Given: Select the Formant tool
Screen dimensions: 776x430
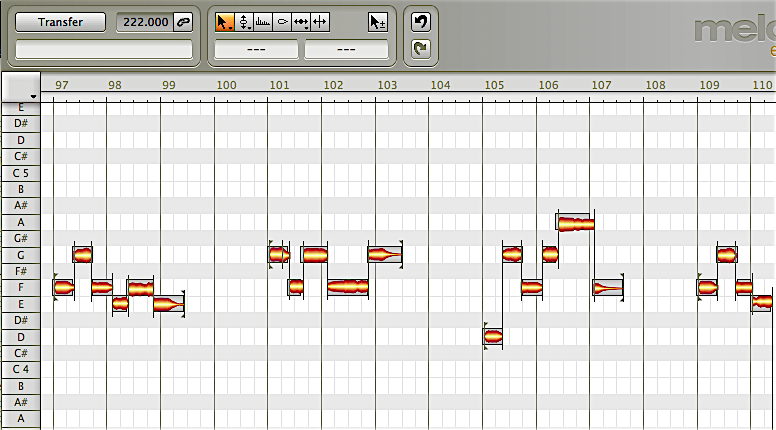Looking at the screenshot, I should point(263,22).
